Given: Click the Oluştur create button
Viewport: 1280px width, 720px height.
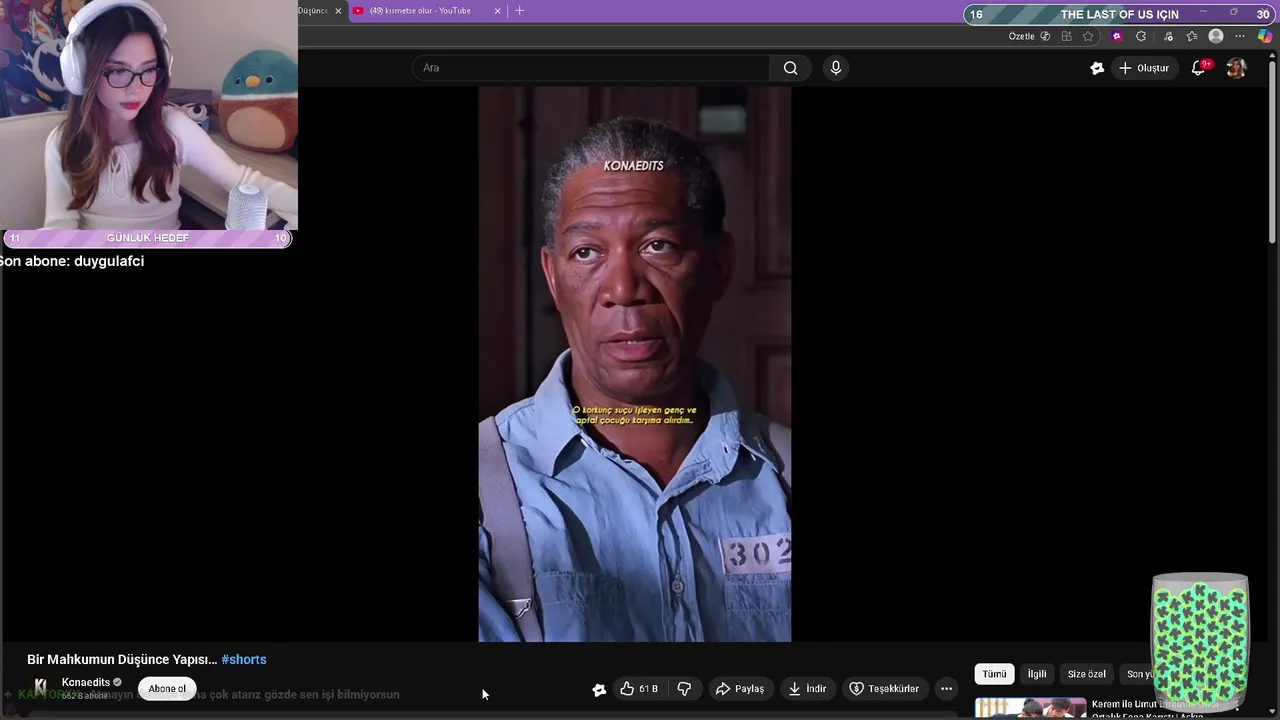Looking at the screenshot, I should pyautogui.click(x=1144, y=68).
